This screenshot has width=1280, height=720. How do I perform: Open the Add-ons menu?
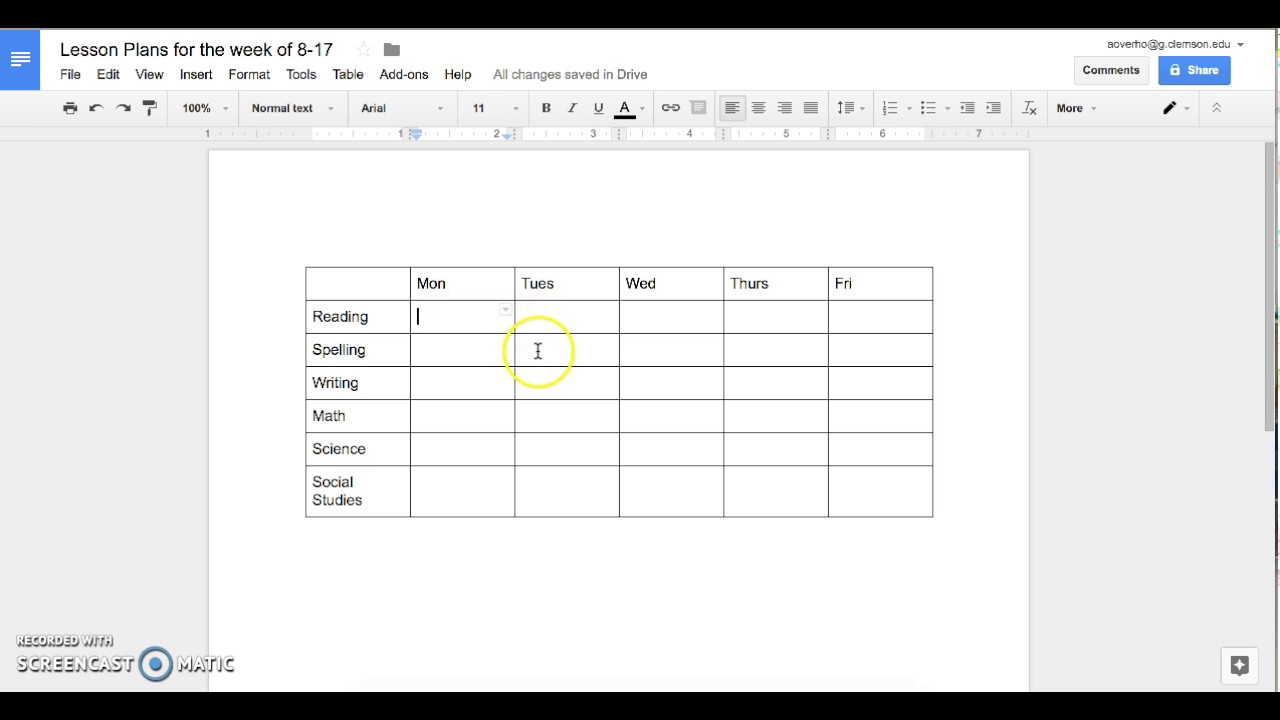(x=404, y=74)
